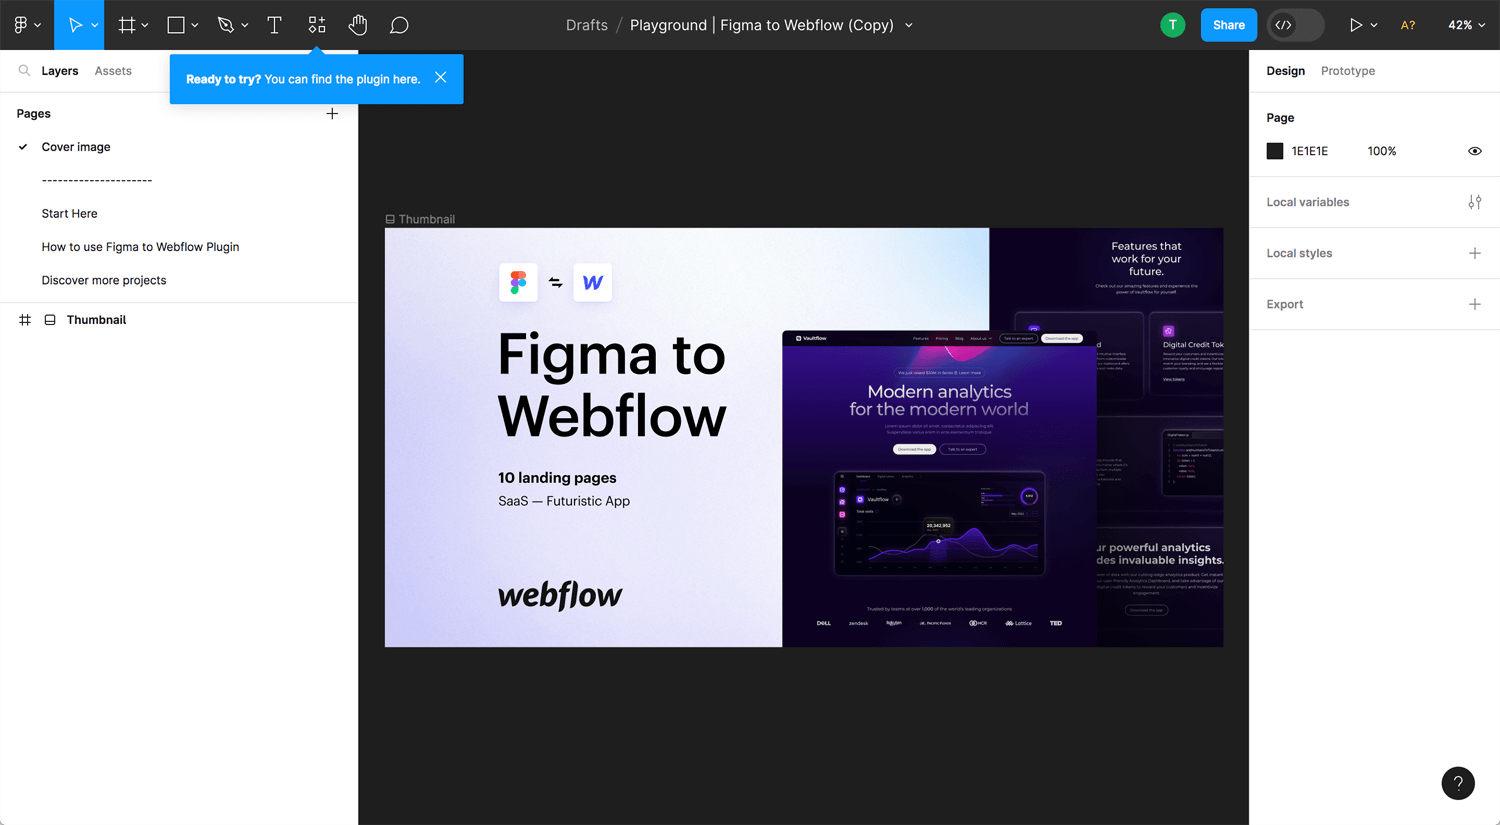This screenshot has height=825, width=1500.
Task: Click the Webflow W icon in thumbnail
Action: [x=592, y=283]
